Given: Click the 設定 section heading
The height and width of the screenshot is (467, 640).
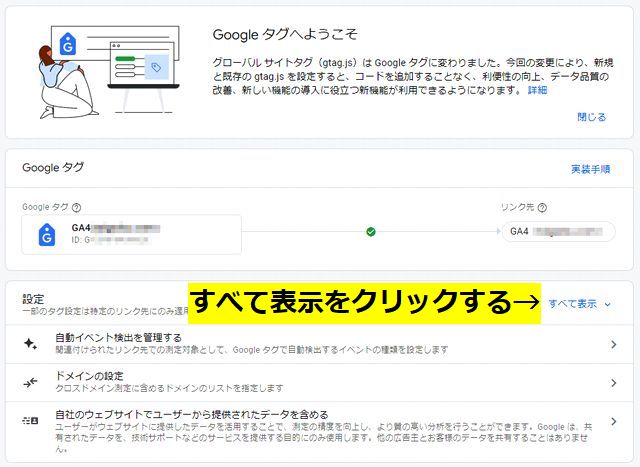Looking at the screenshot, I should 33,299.
